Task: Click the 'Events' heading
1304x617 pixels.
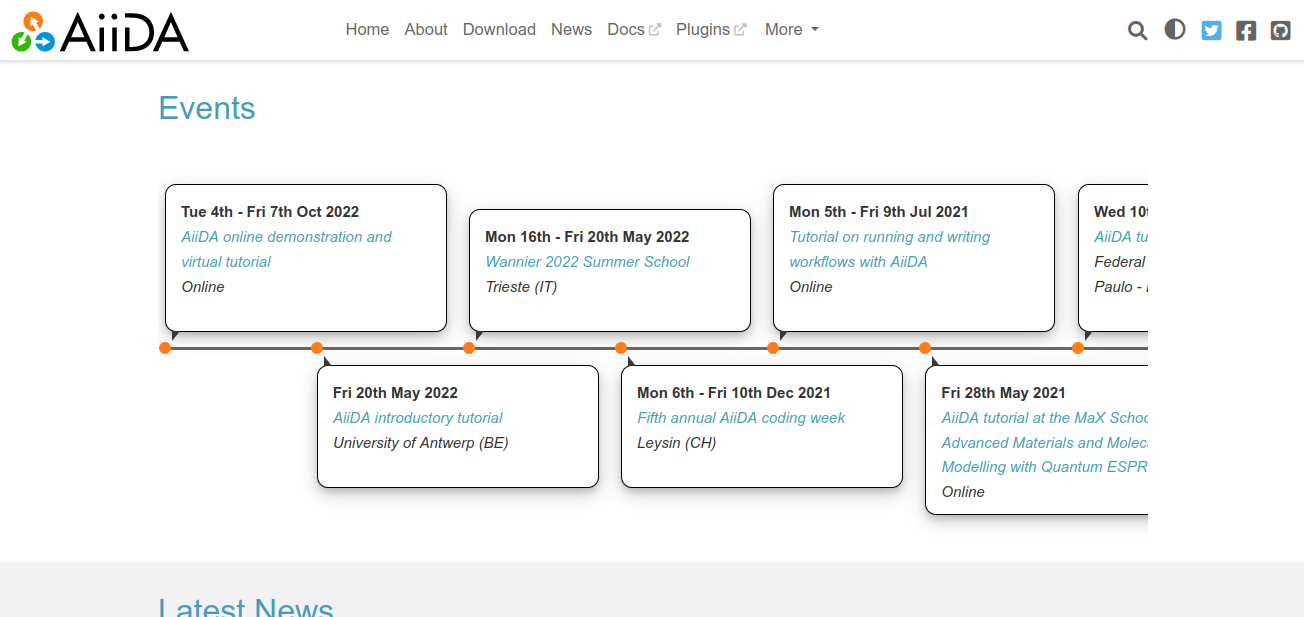Action: point(207,108)
